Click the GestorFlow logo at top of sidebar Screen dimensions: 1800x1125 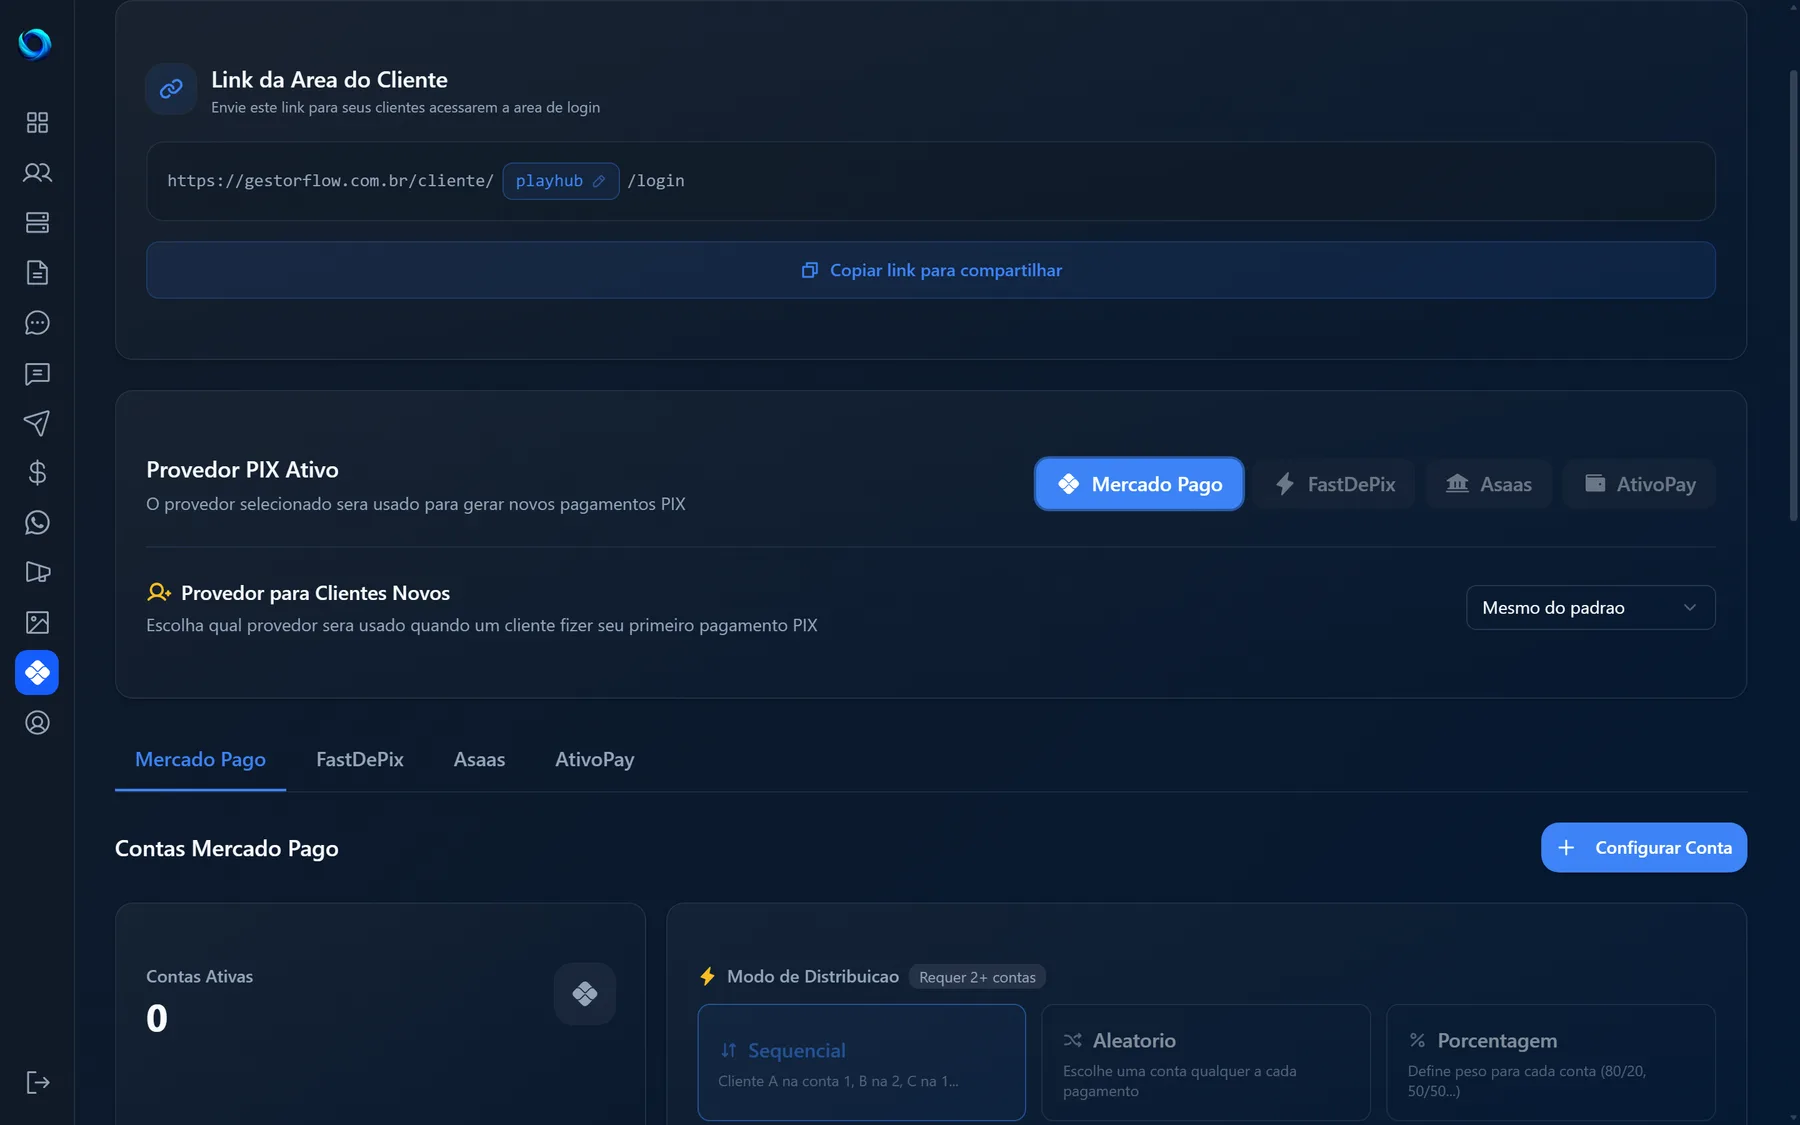[x=35, y=43]
